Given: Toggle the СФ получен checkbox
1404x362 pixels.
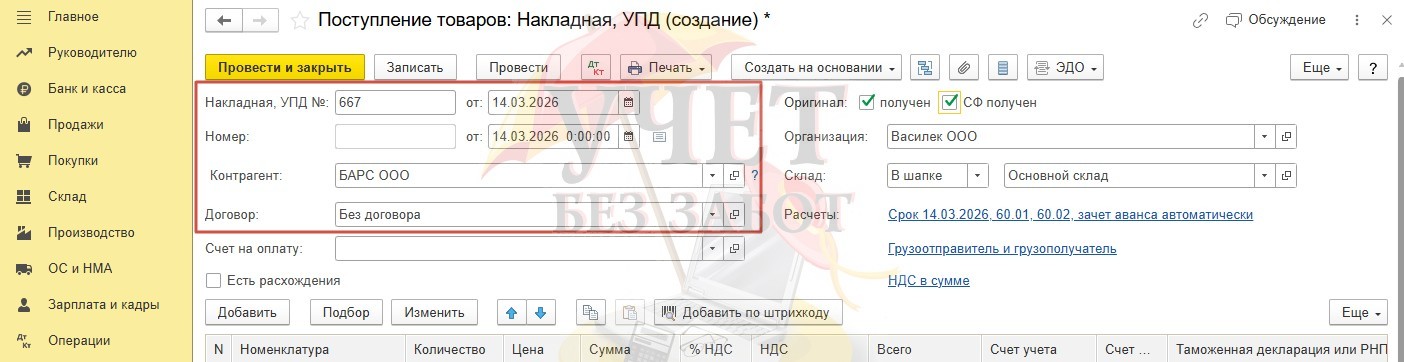Looking at the screenshot, I should (949, 102).
